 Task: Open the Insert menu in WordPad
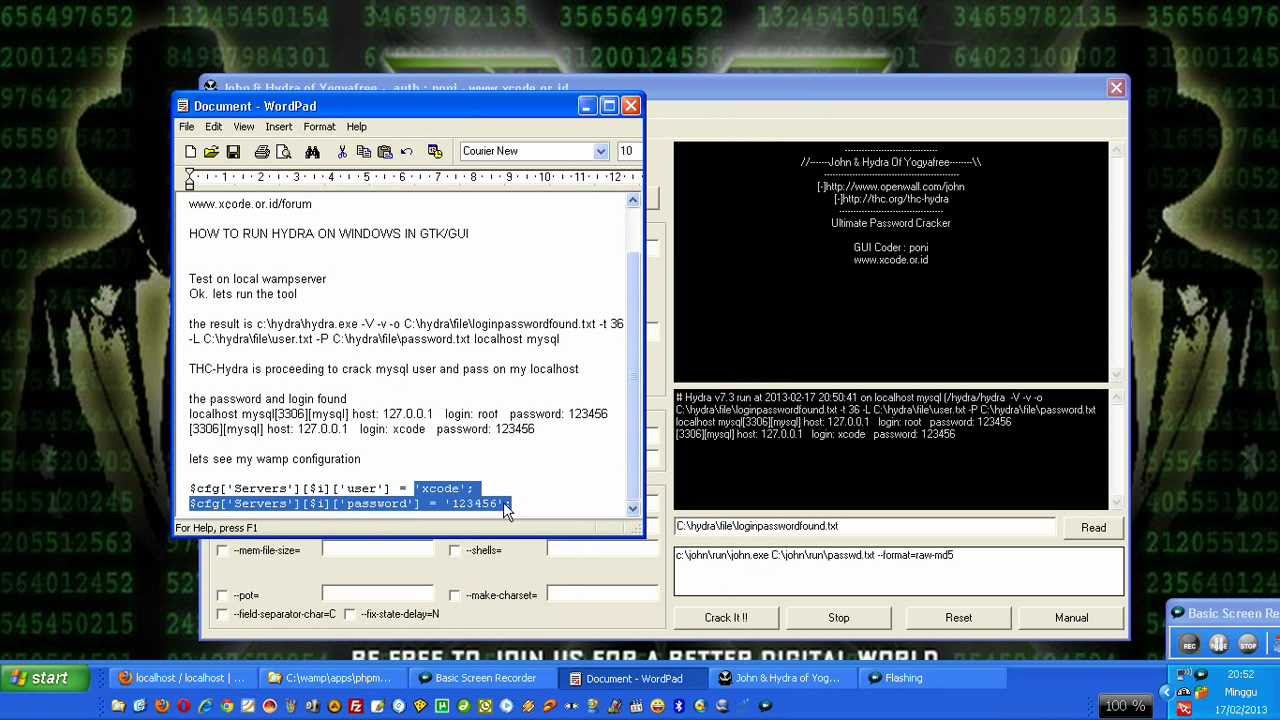coord(278,127)
